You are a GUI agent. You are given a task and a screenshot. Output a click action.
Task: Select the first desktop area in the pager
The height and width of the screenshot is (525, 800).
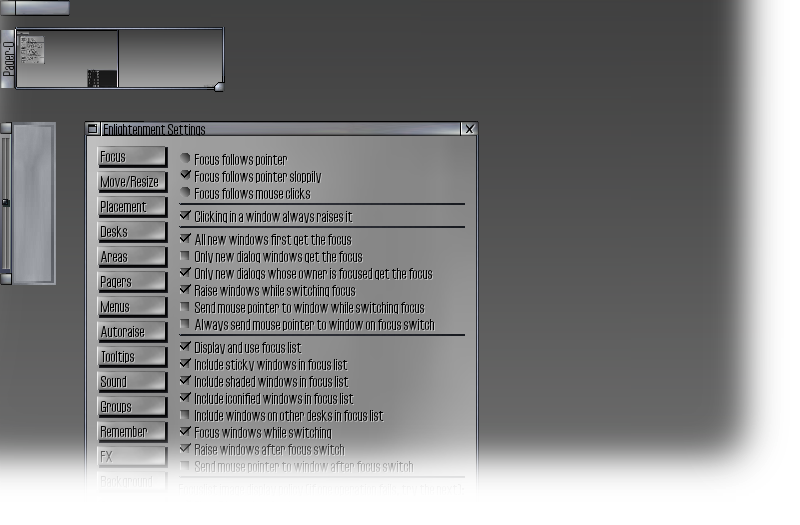coord(67,58)
